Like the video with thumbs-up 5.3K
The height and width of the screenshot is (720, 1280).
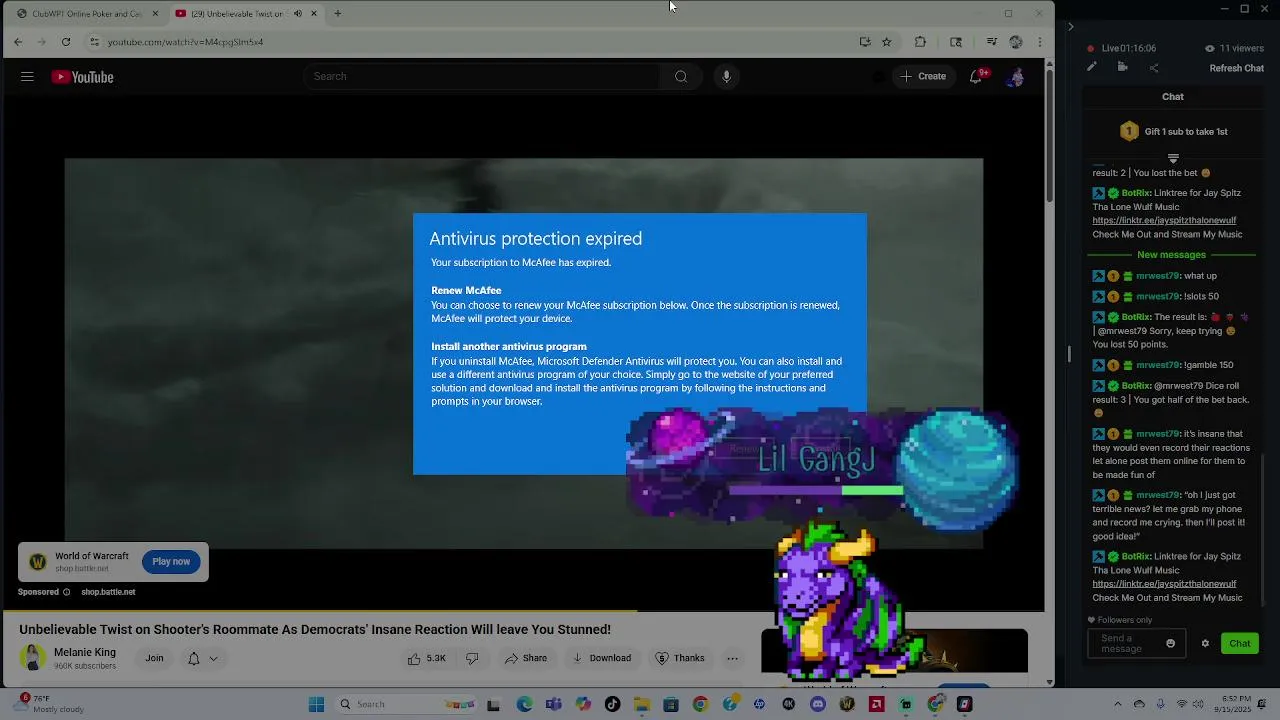point(426,658)
